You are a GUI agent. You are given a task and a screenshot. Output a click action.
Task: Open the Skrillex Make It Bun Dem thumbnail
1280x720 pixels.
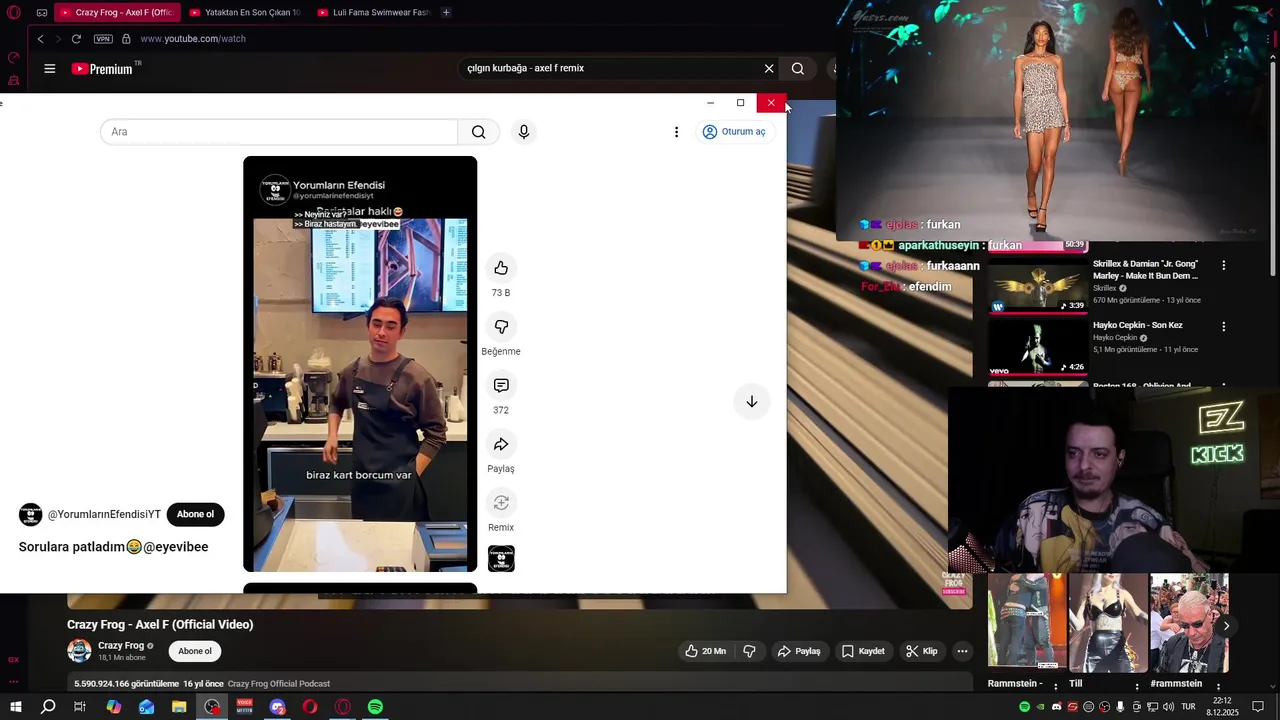(x=1038, y=287)
